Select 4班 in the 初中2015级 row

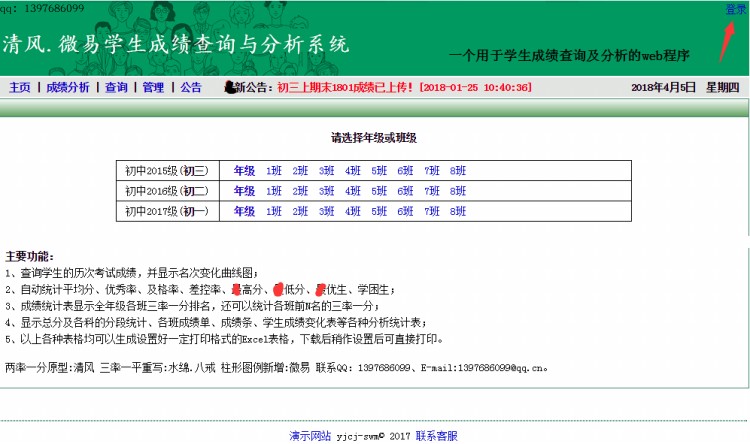[353, 171]
